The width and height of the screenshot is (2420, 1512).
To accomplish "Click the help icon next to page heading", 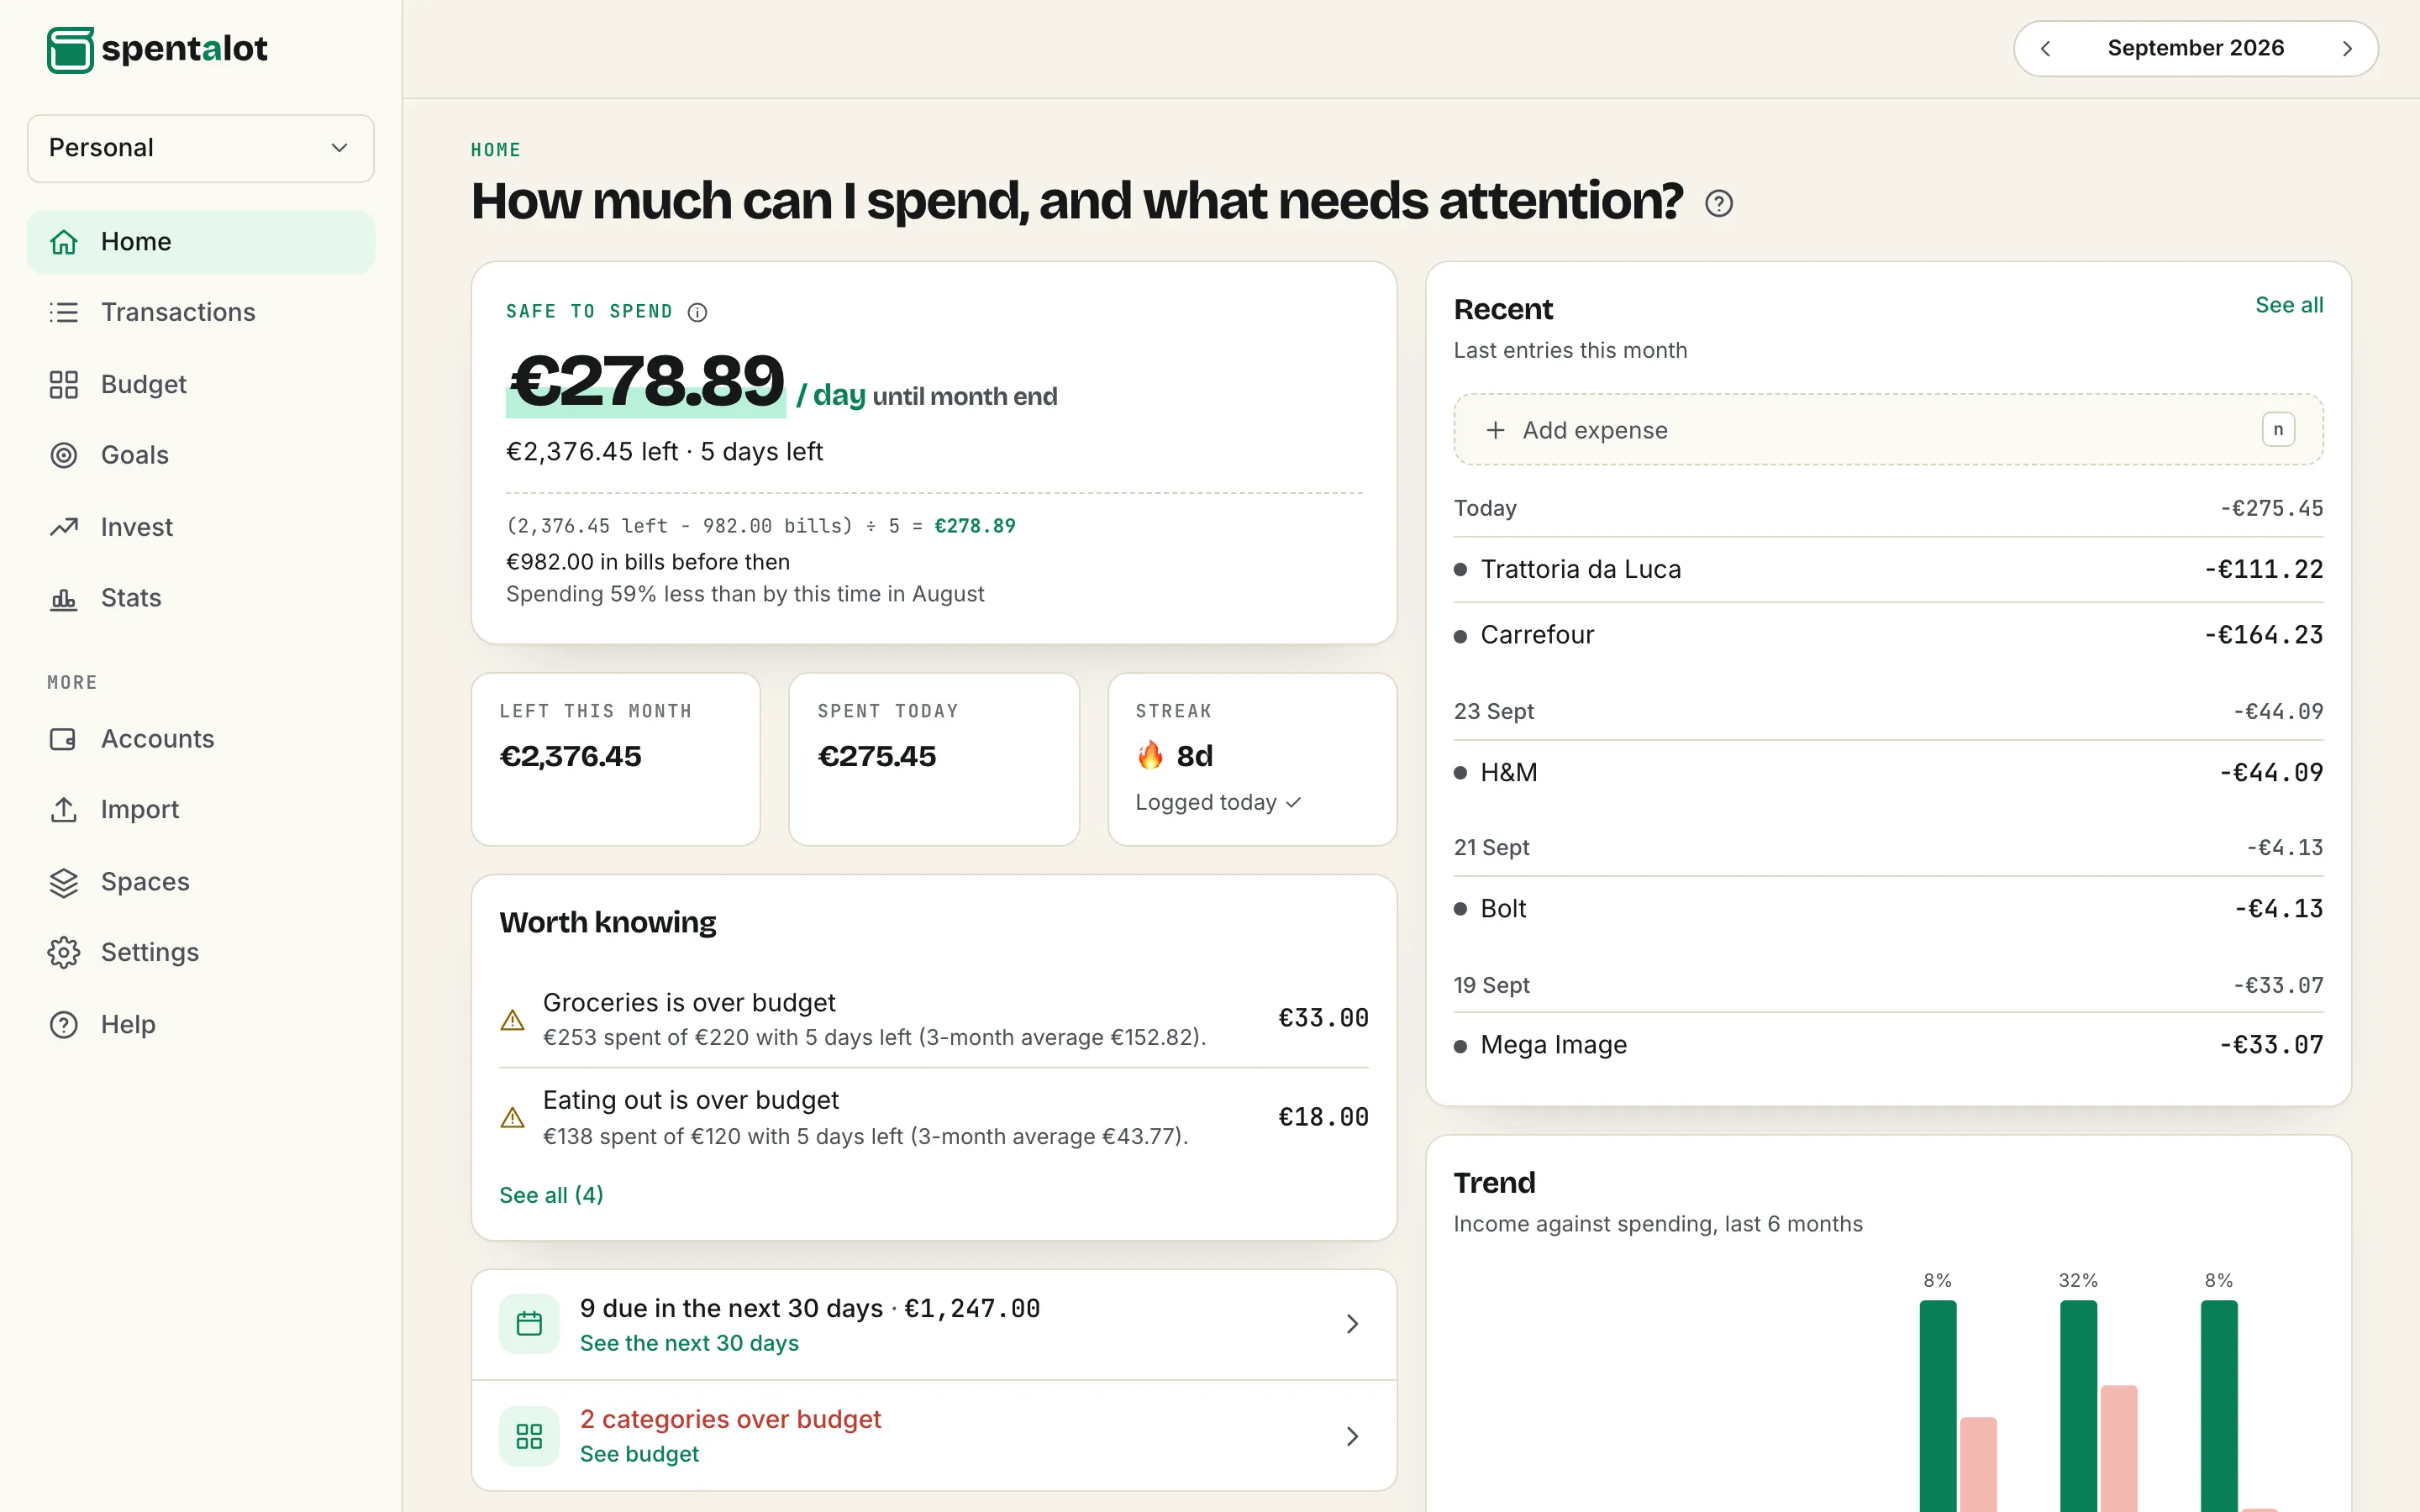I will pyautogui.click(x=1719, y=204).
